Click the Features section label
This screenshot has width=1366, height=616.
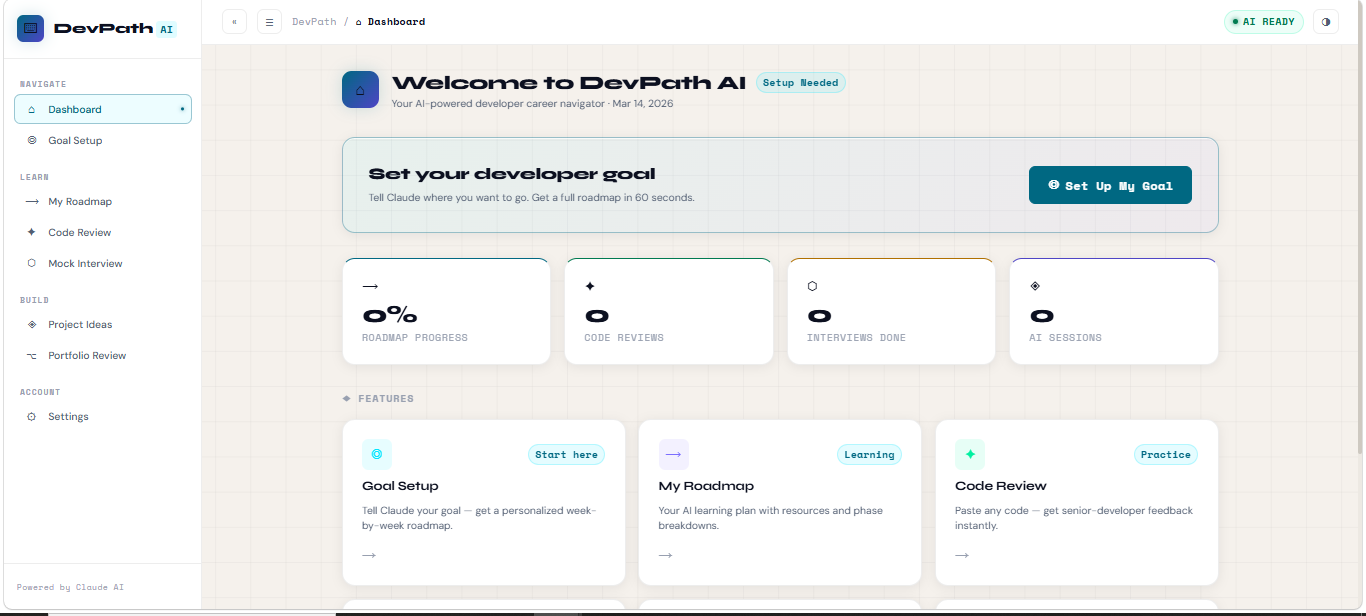[386, 398]
